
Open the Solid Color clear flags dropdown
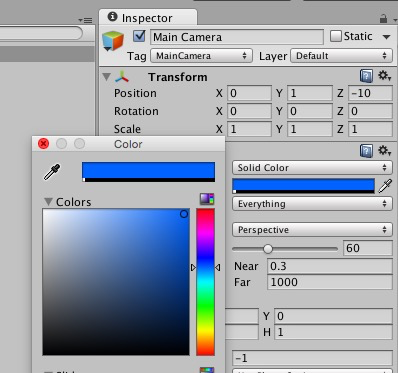point(312,168)
